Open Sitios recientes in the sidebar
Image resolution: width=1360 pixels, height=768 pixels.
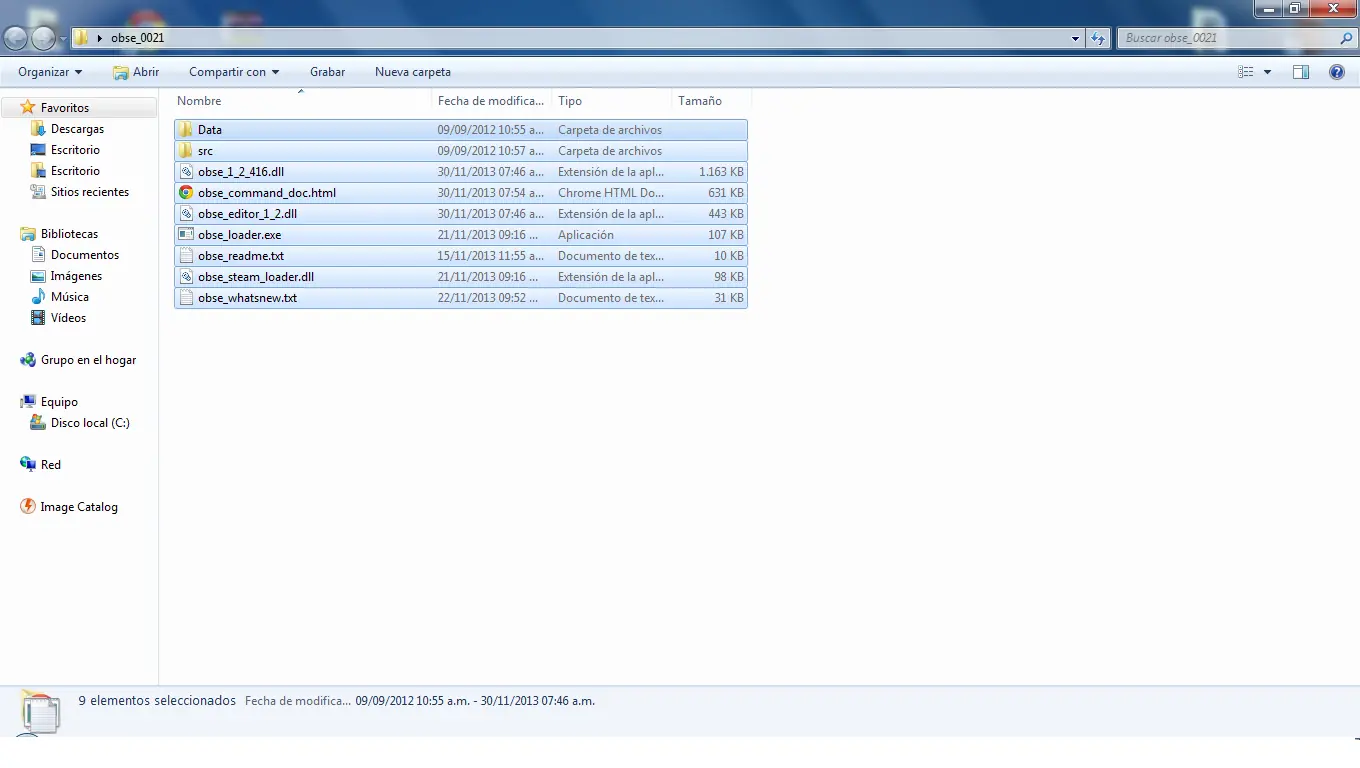coord(90,192)
